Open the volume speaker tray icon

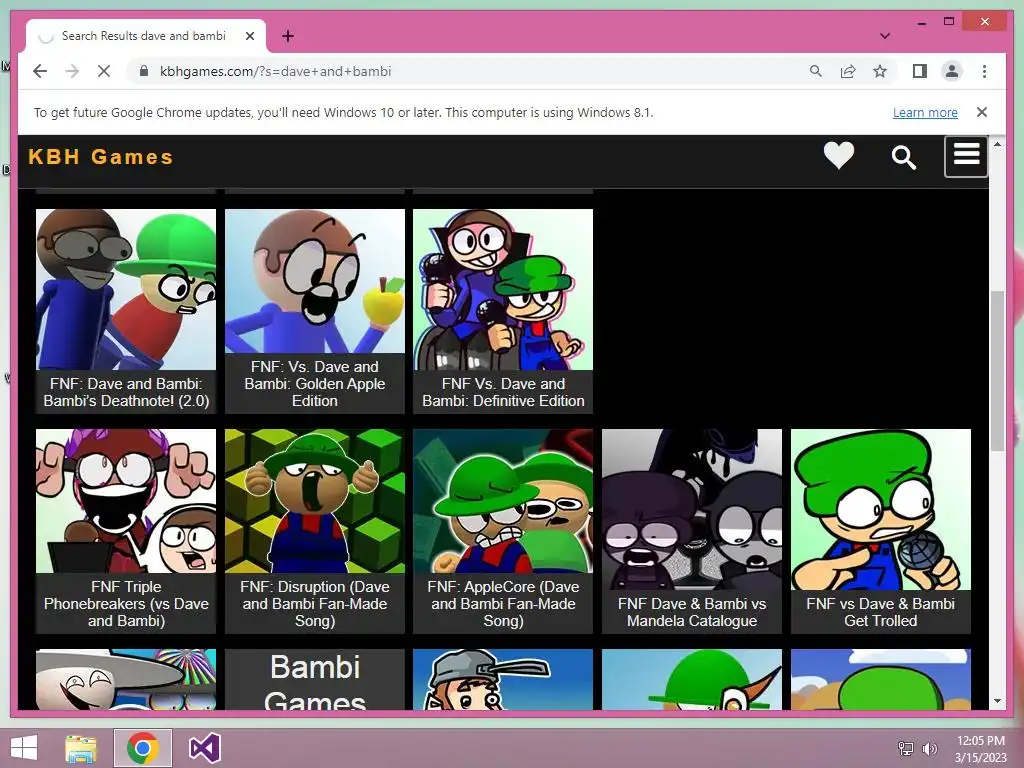click(x=929, y=748)
